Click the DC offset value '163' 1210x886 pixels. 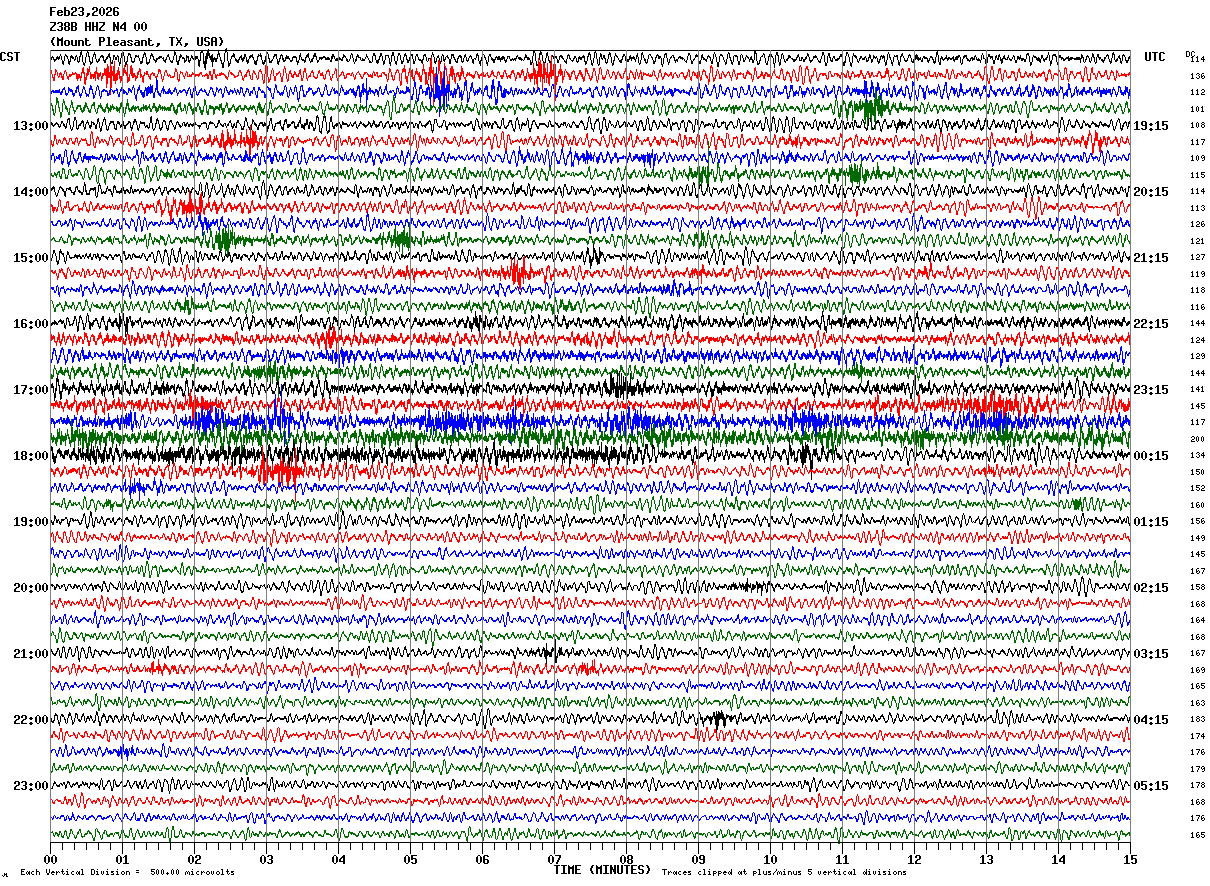pyautogui.click(x=1197, y=703)
